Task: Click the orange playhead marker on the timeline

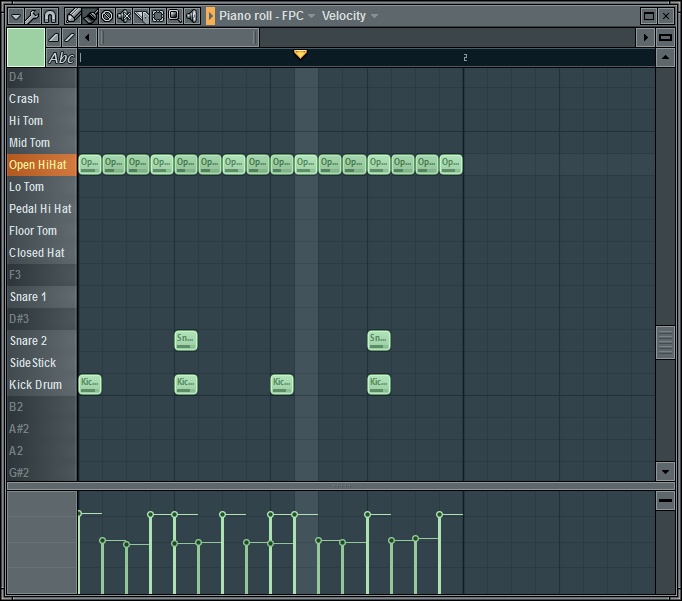Action: [x=300, y=54]
